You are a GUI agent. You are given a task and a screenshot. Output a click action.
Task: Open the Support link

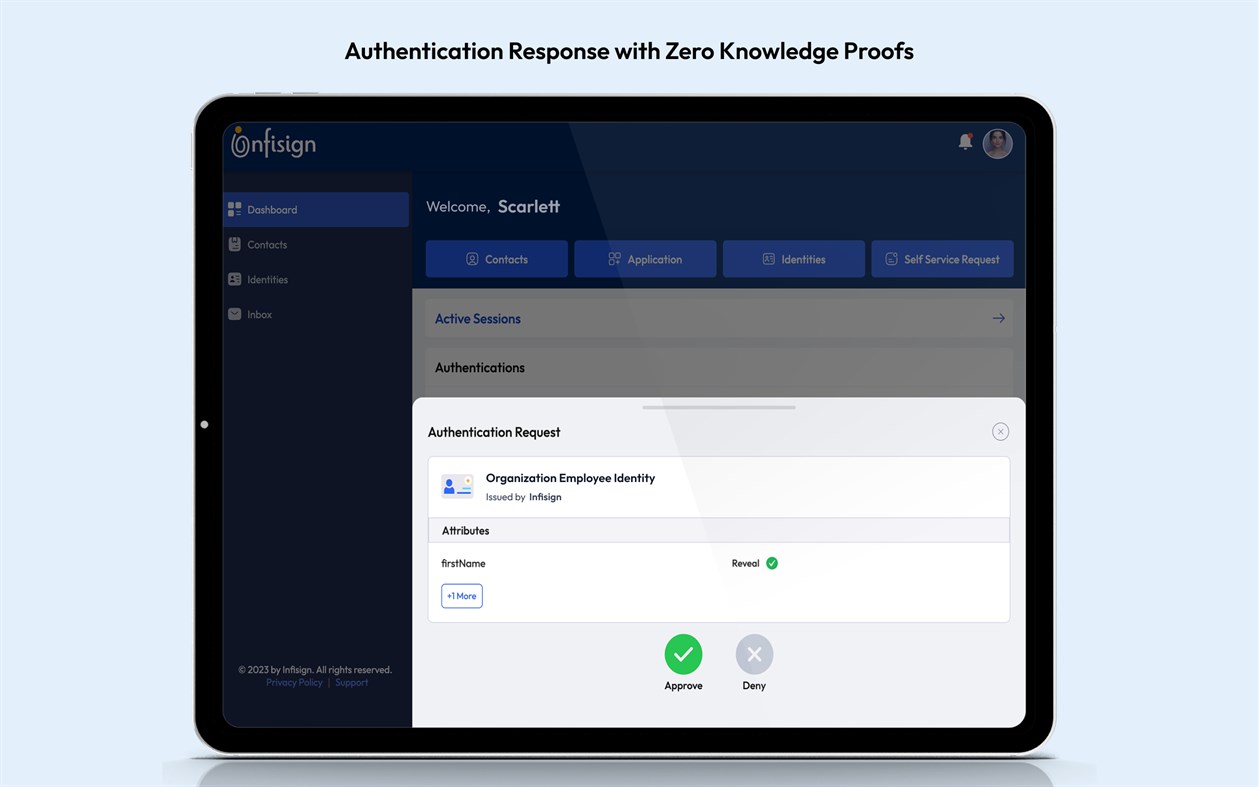(x=351, y=682)
